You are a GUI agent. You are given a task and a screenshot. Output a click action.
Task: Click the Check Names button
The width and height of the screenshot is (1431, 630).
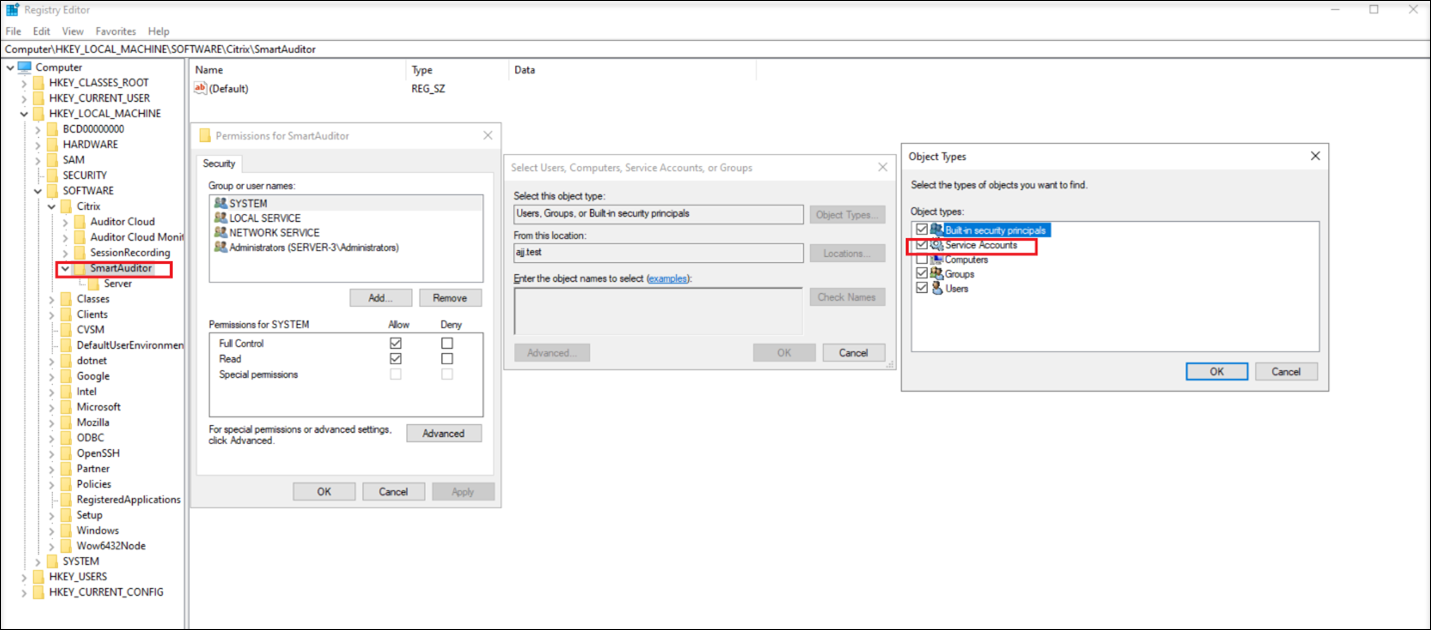(847, 296)
